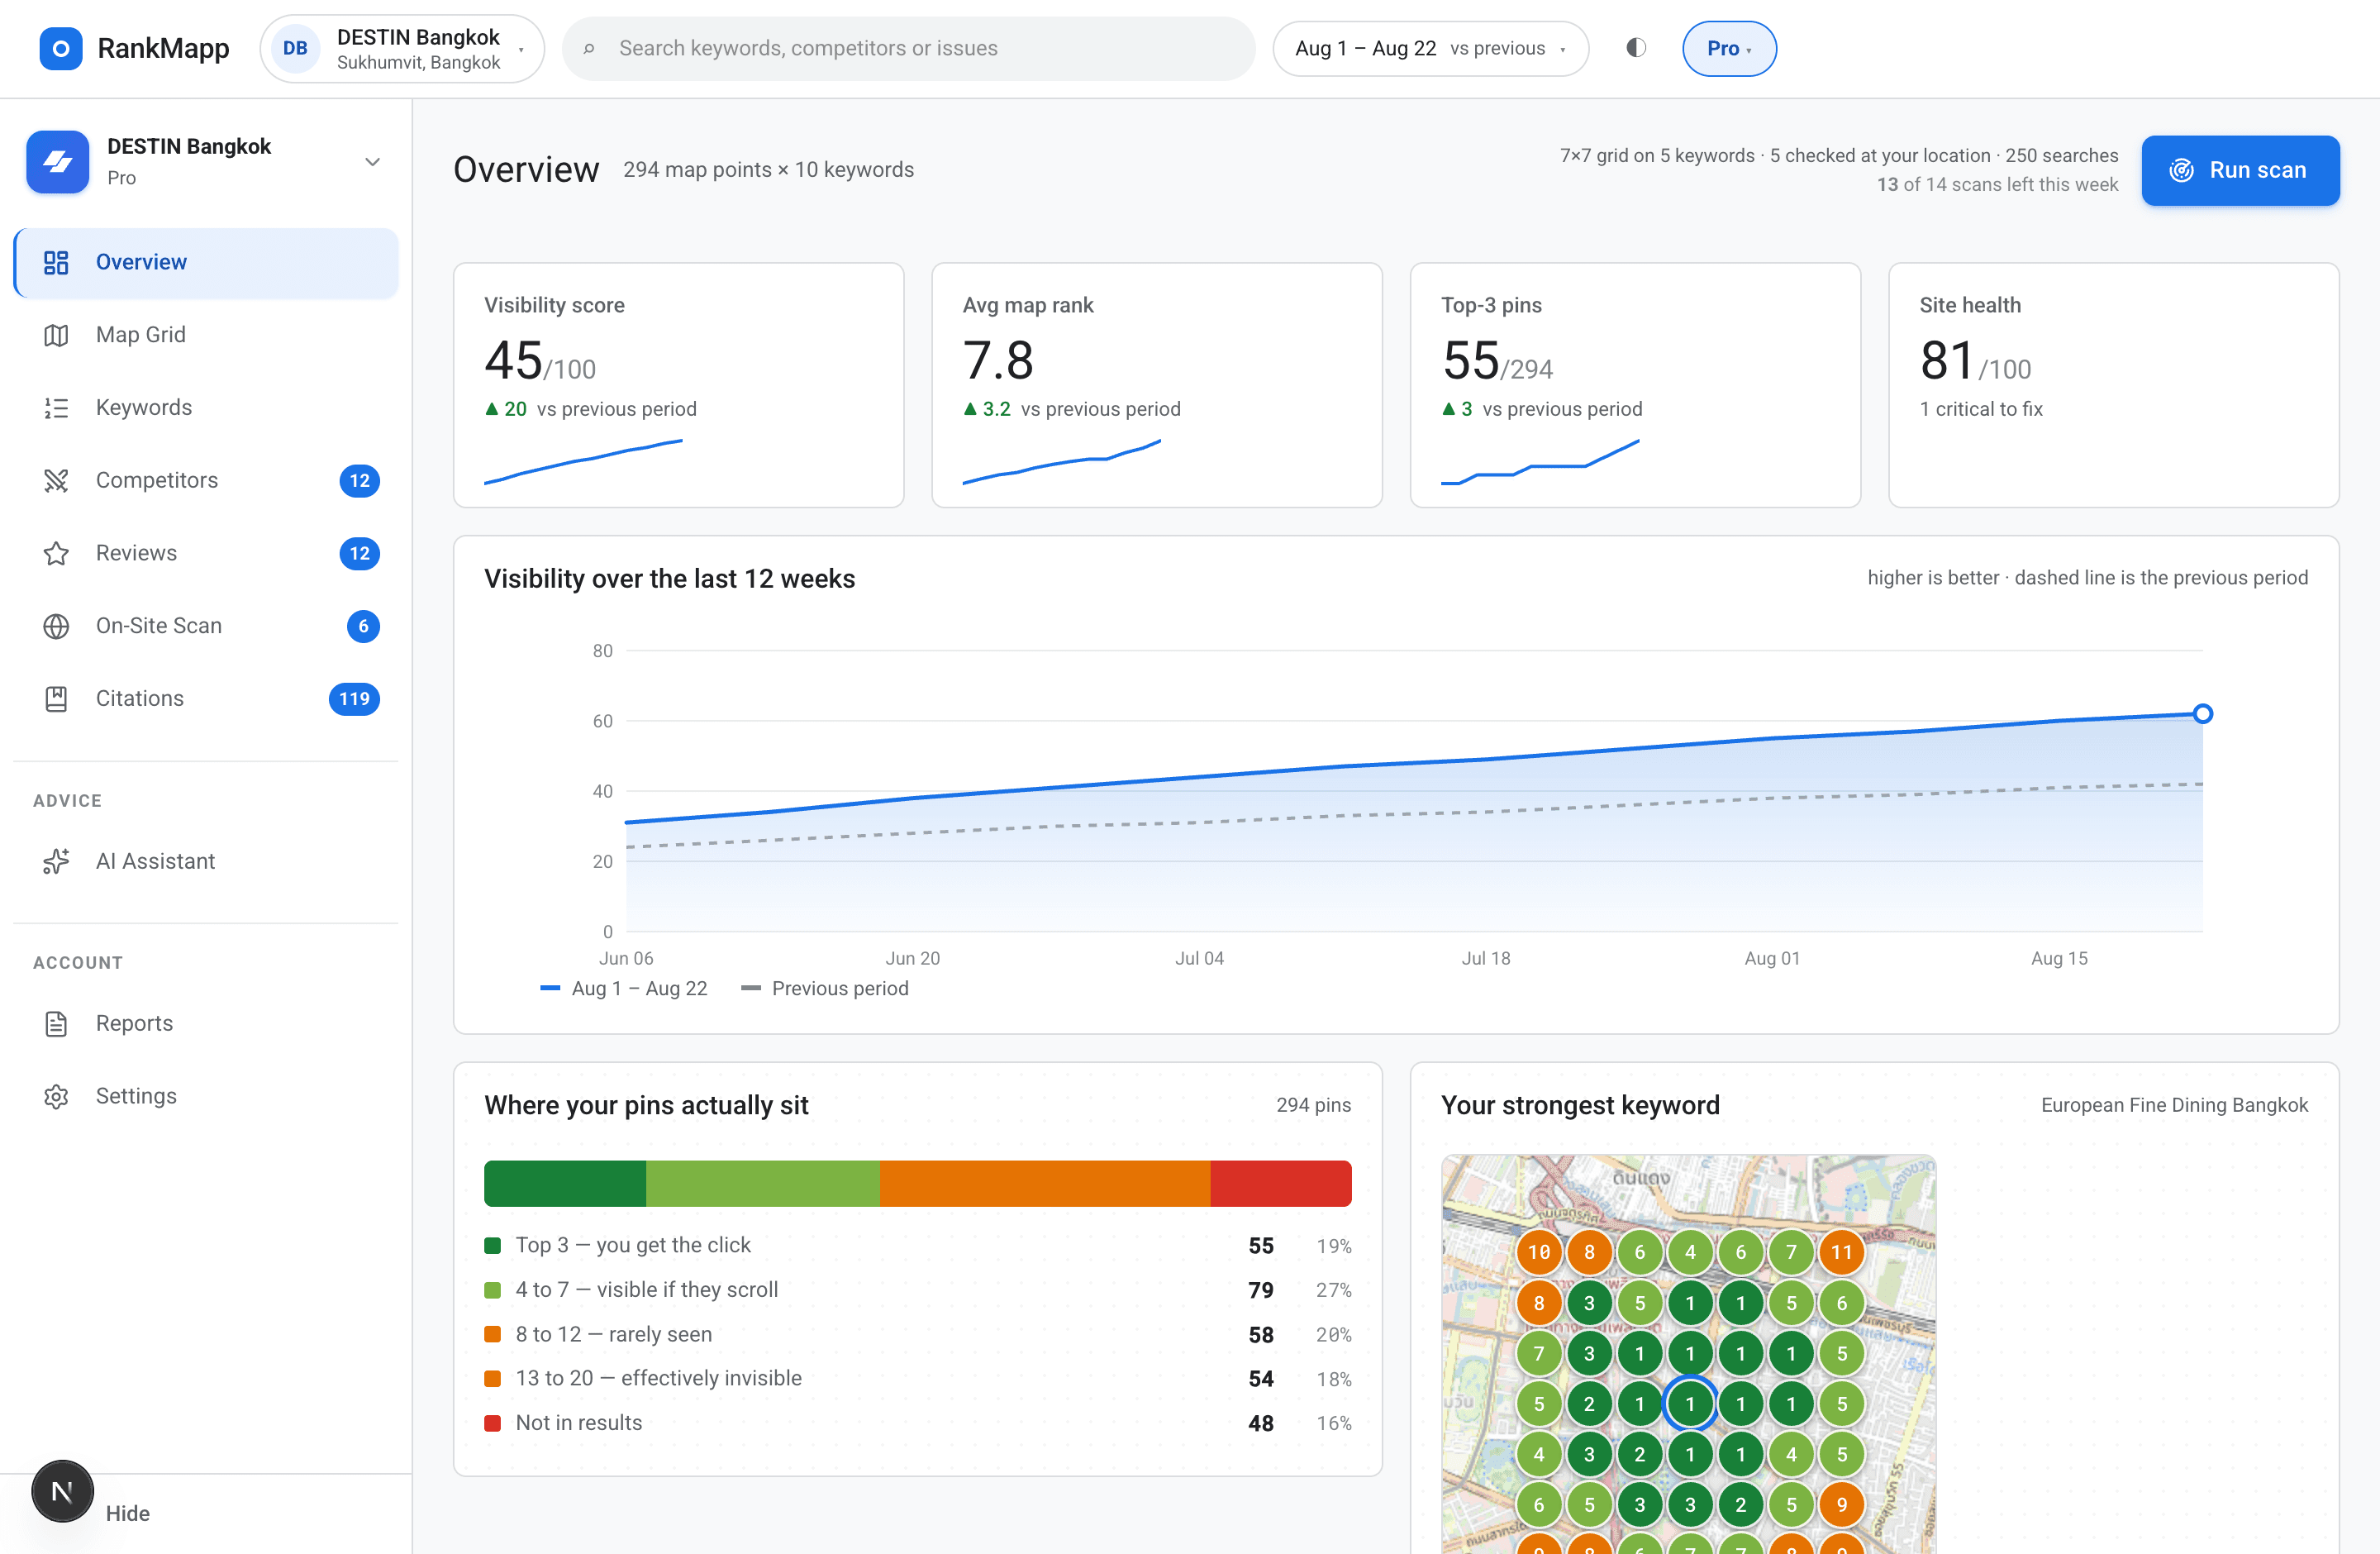
Task: Focus the Search keywords, competitors or issues field
Action: [x=908, y=48]
